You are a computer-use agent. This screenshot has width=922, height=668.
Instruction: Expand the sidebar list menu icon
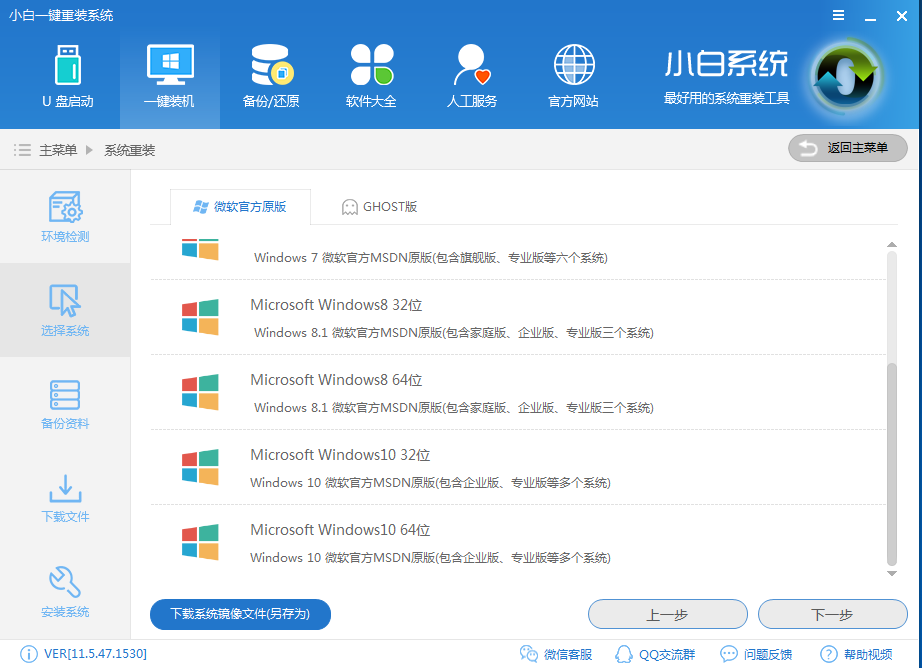point(22,148)
